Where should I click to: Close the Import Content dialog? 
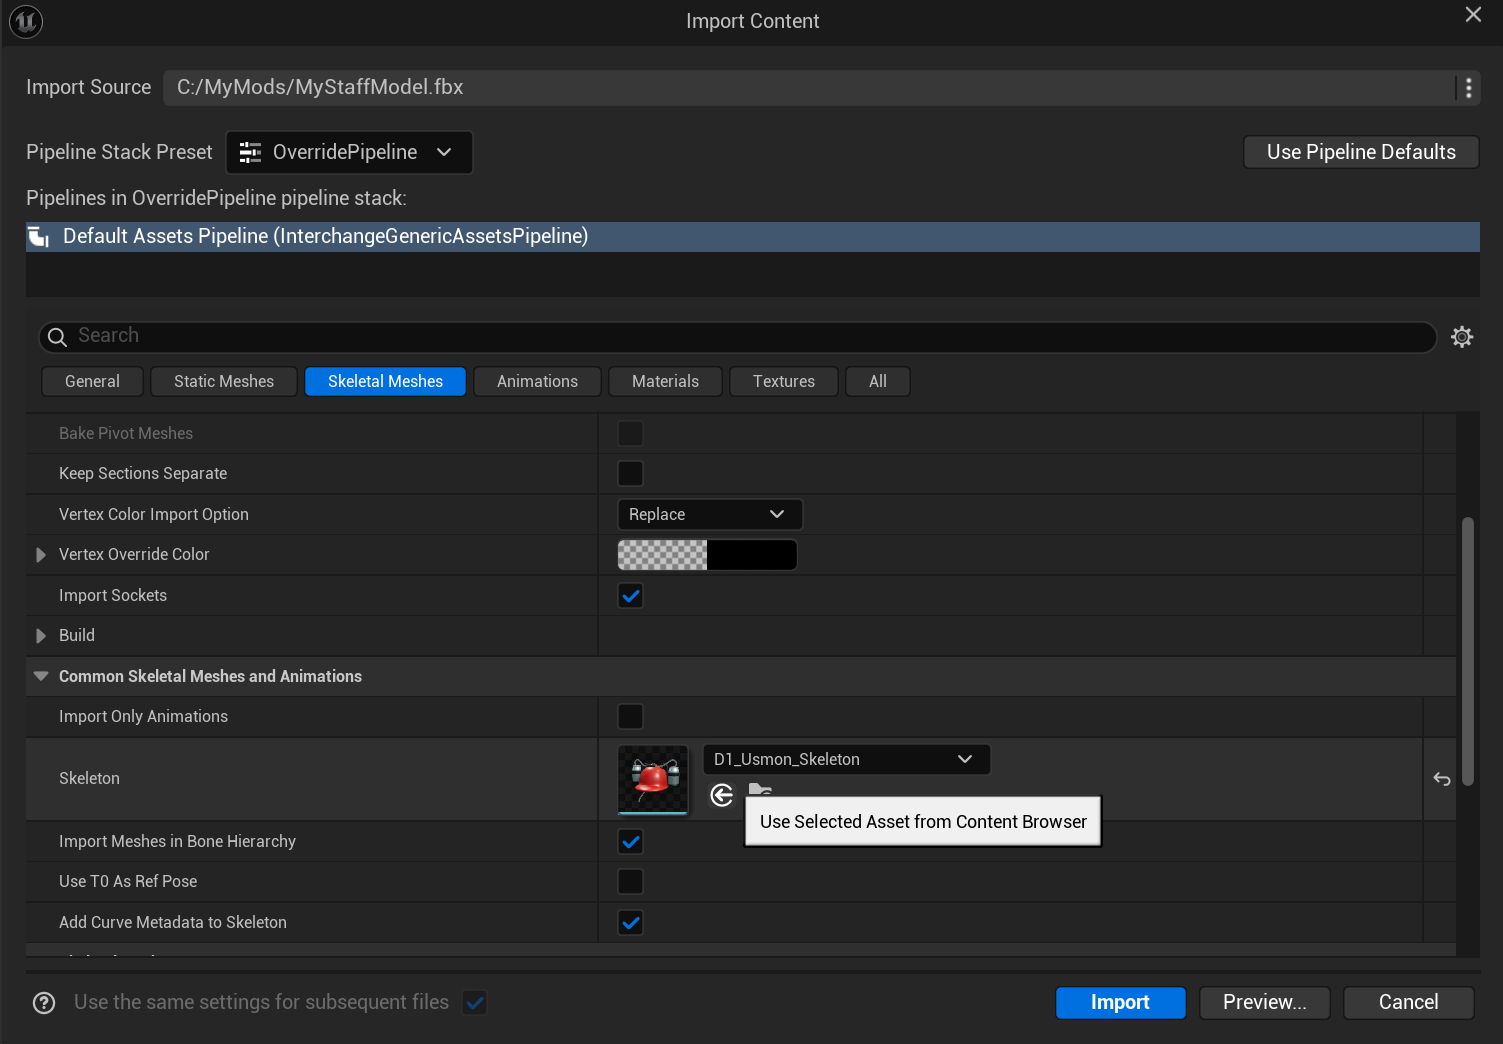click(x=1473, y=15)
